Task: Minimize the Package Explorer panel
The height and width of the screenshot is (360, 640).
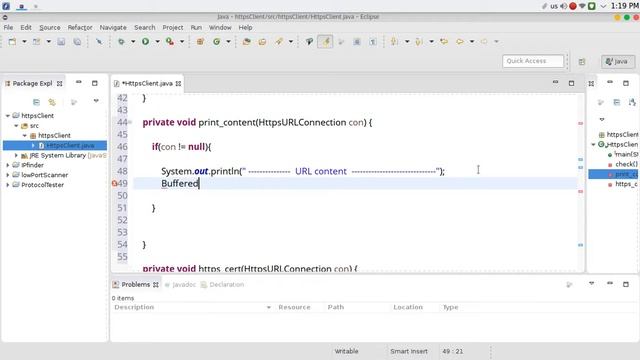Action: pyautogui.click(x=78, y=82)
